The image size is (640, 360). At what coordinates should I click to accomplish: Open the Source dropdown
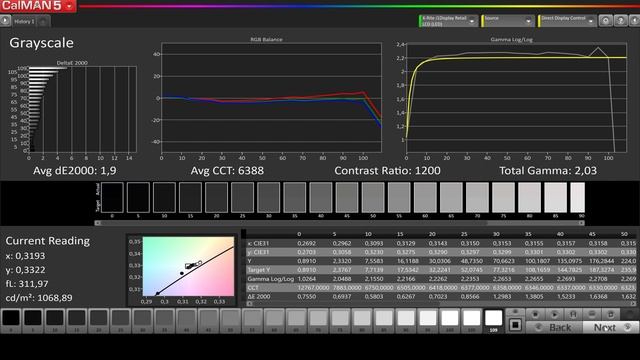point(508,21)
